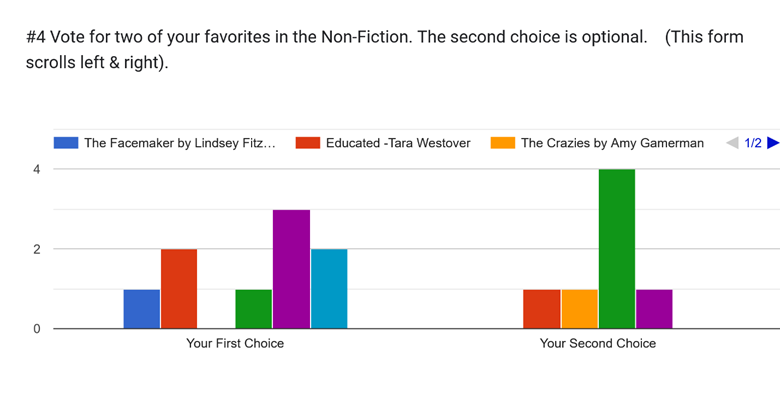Click purple bar under Your Second Choice
Screen dimensions: 780x407
(x=654, y=309)
